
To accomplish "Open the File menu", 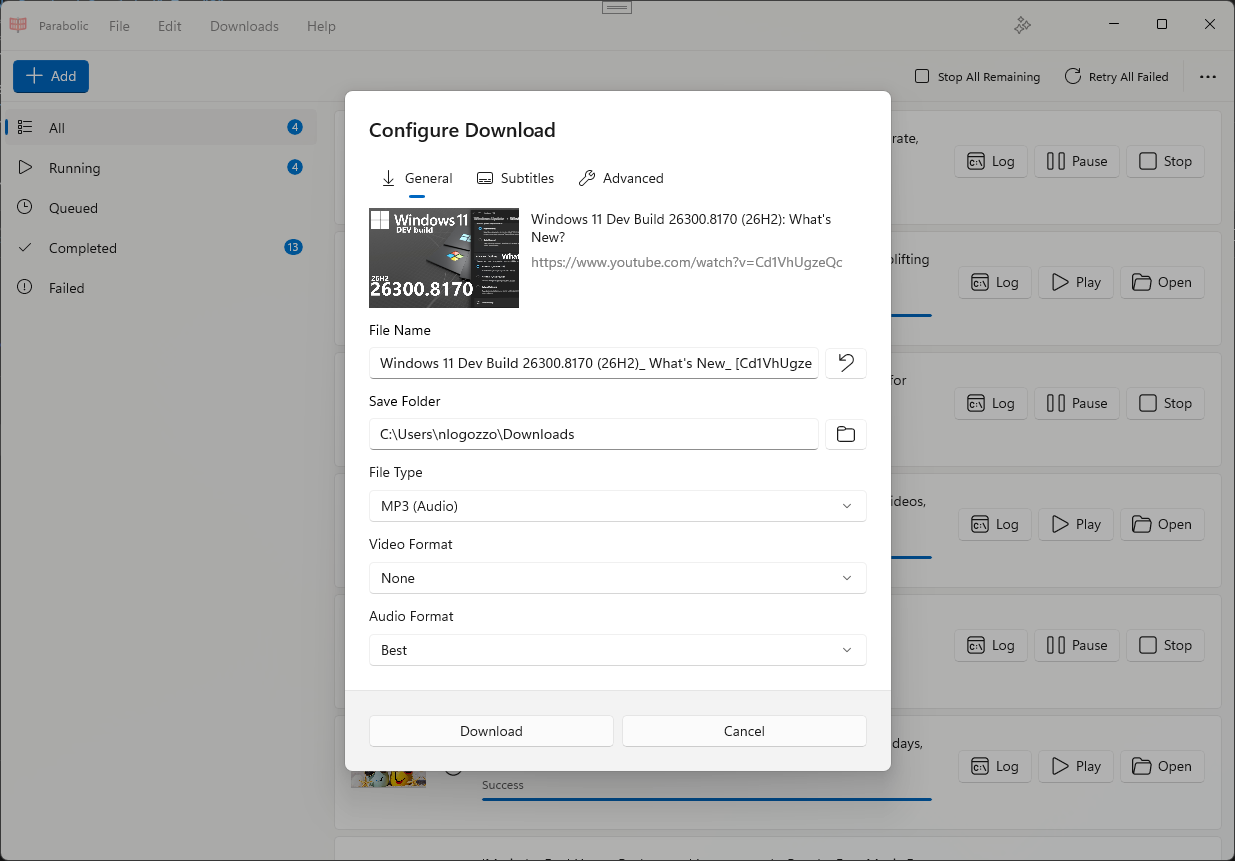I will [x=119, y=26].
